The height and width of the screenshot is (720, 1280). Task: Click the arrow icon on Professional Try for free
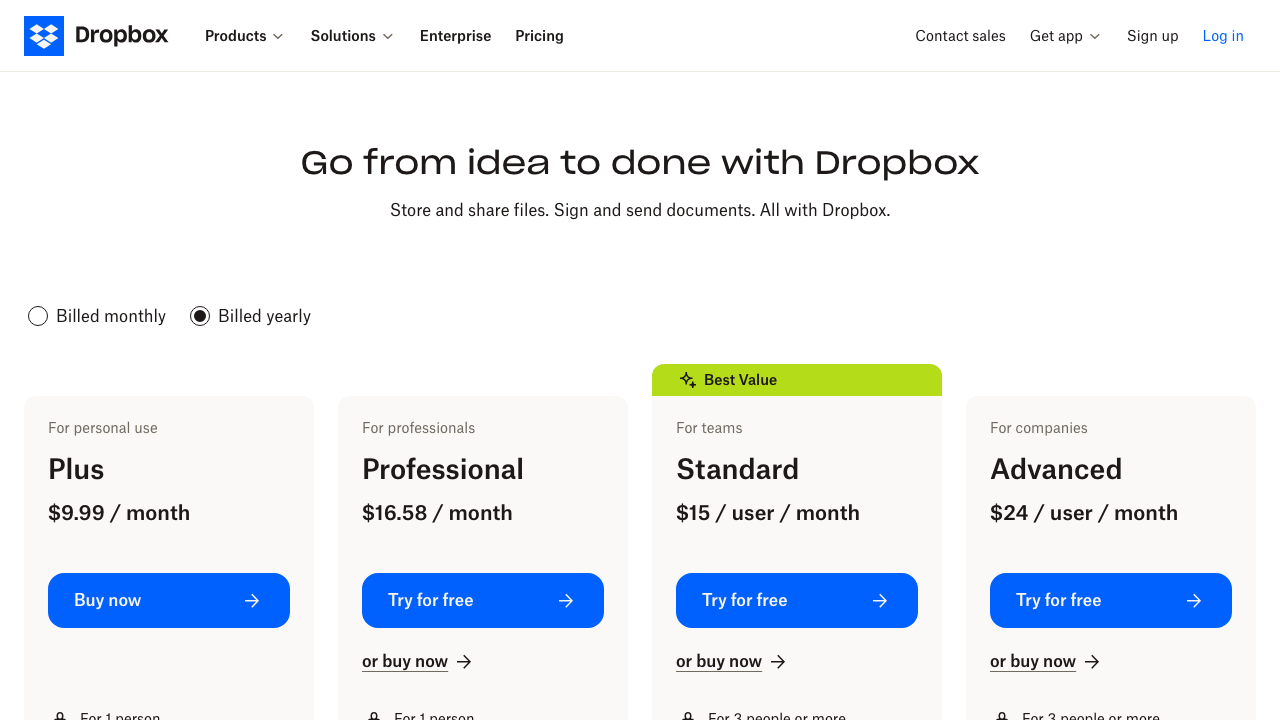(566, 600)
